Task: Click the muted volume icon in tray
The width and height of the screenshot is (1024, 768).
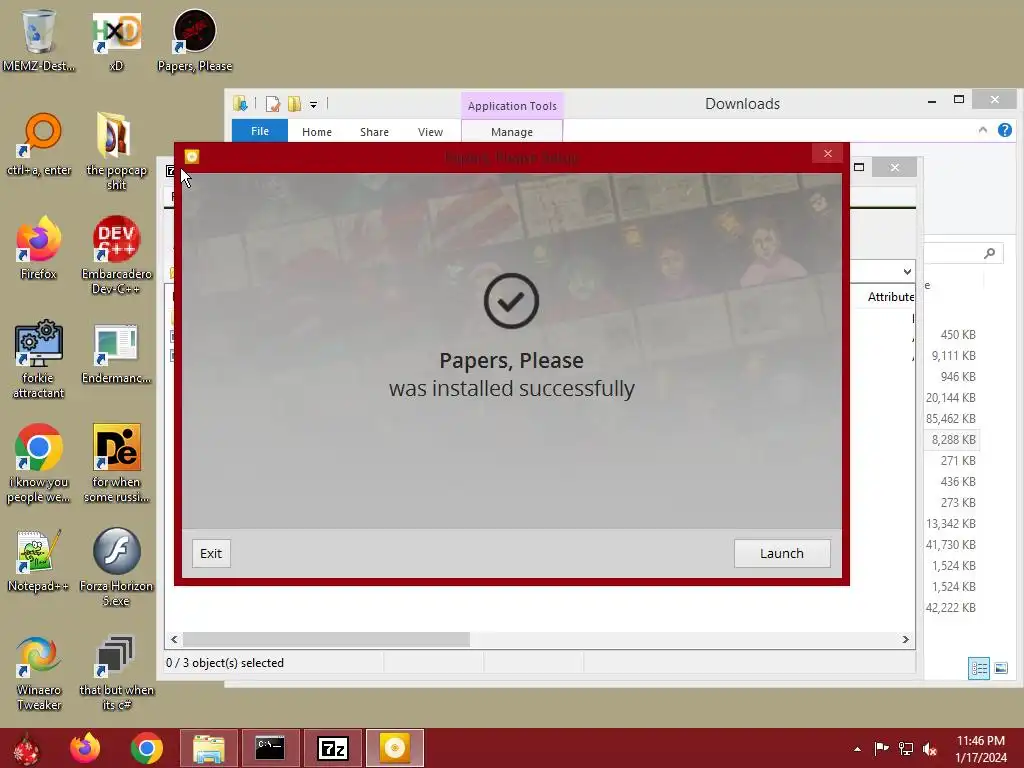Action: [930, 749]
